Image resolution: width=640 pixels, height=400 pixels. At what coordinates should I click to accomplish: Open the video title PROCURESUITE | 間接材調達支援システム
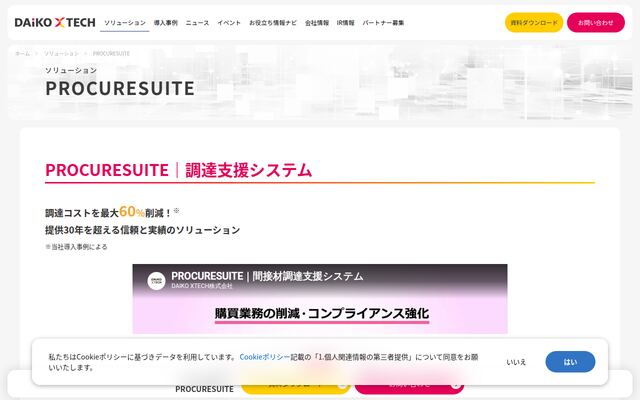pos(267,276)
